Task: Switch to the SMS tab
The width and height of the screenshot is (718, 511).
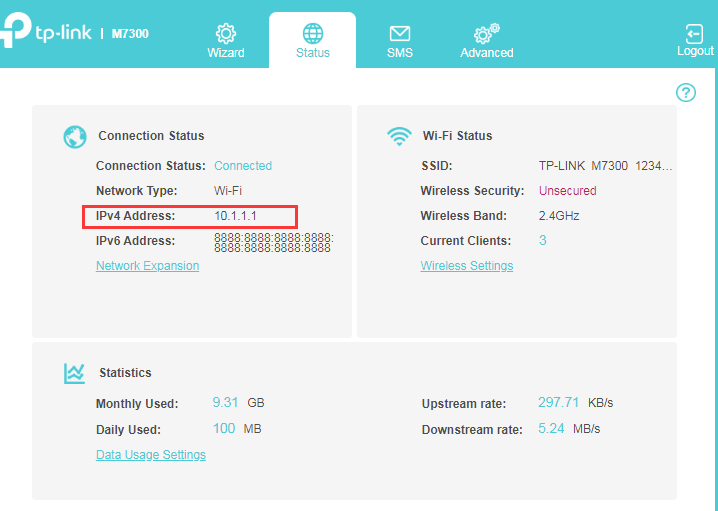Action: [400, 40]
